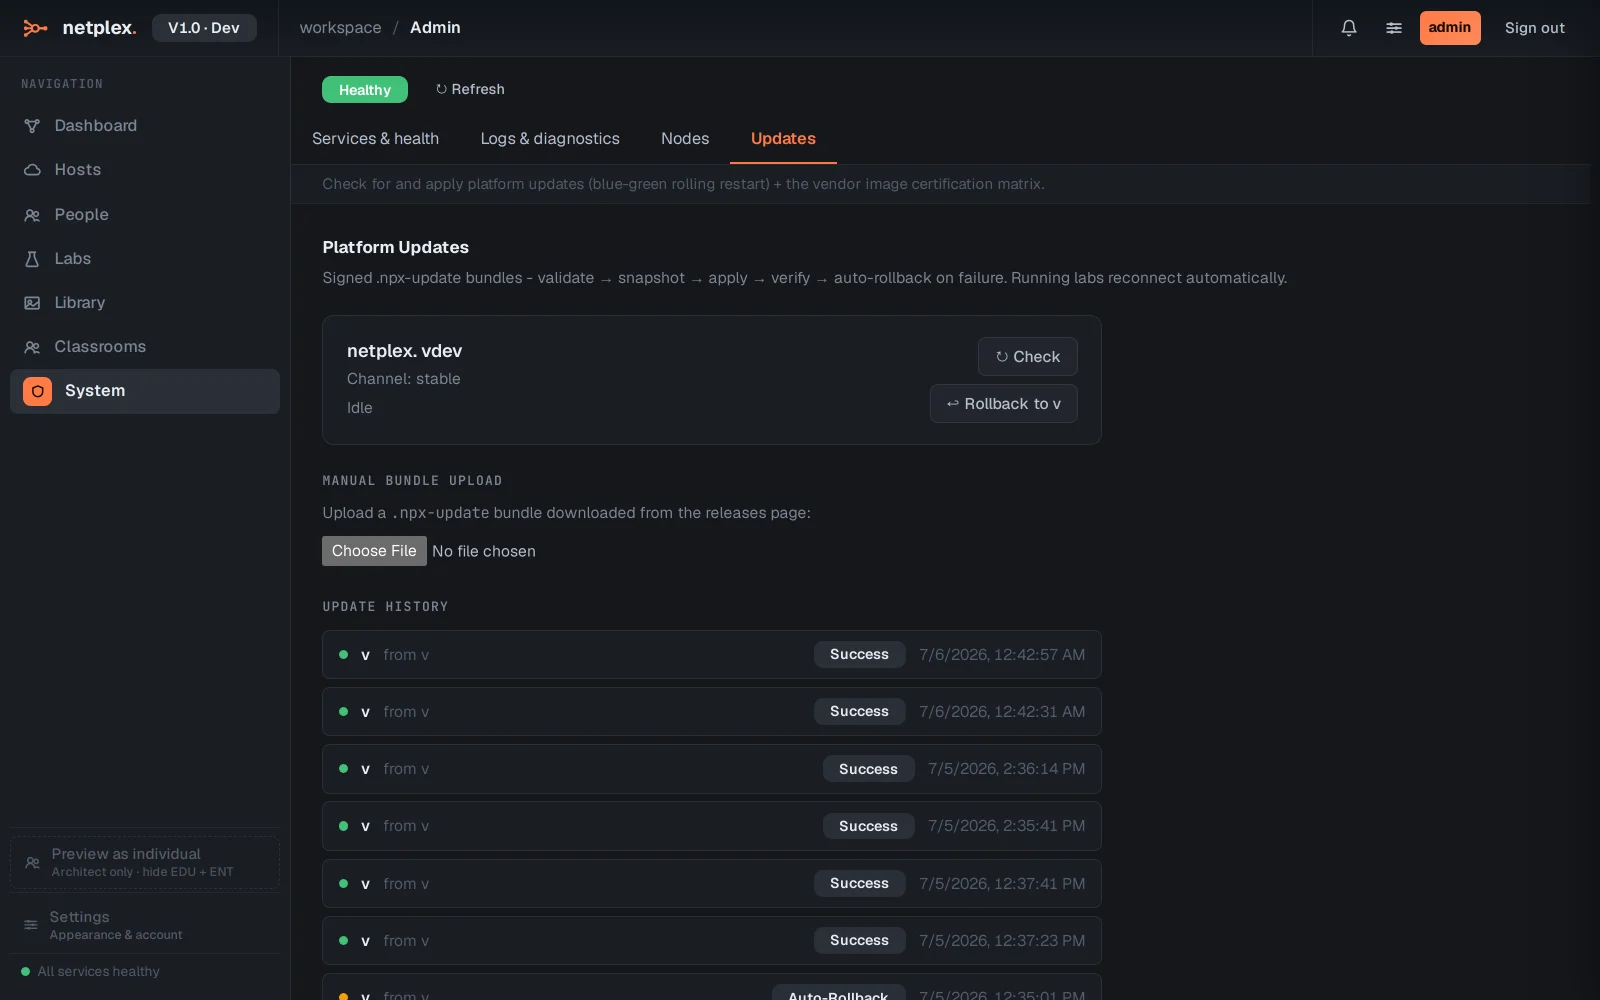Screen dimensions: 1600x1000
Task: Click Success badge for 7/5/2026, 12:37:23 PM
Action: click(859, 941)
